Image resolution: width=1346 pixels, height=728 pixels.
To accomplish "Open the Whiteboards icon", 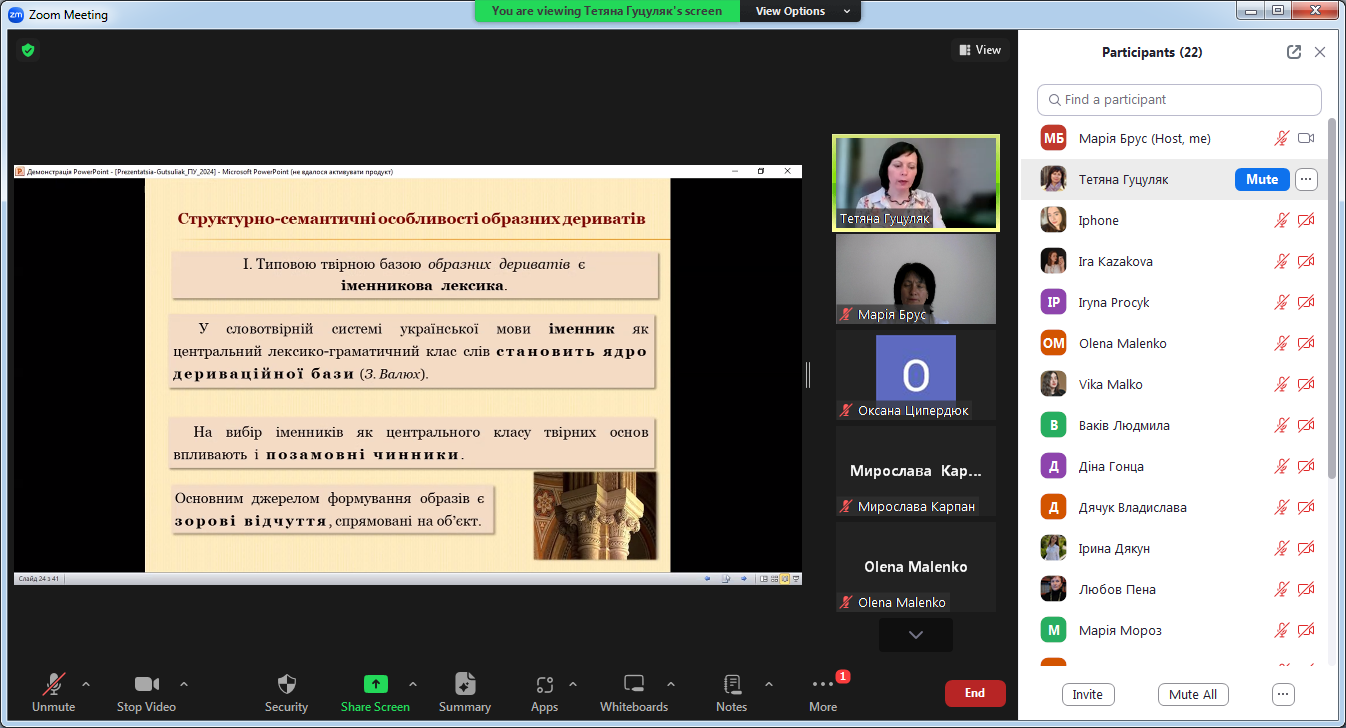I will (x=633, y=685).
